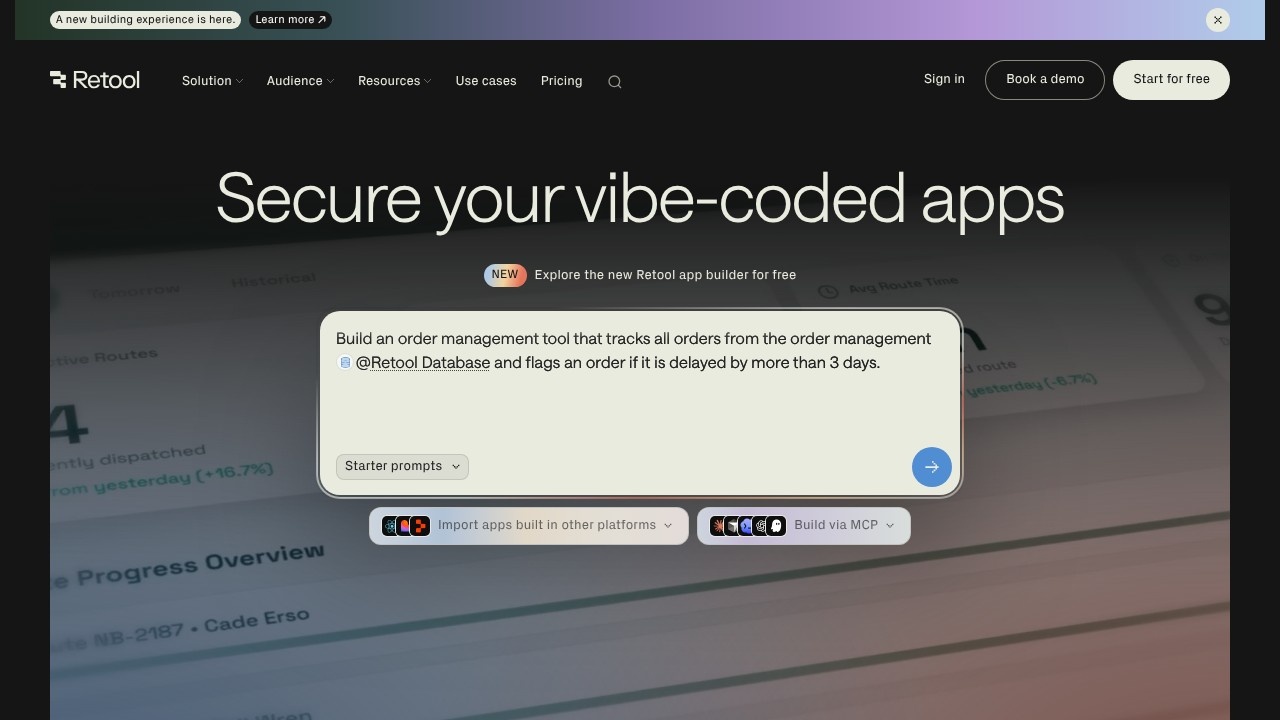
Task: Open the Pricing page
Action: click(x=561, y=81)
